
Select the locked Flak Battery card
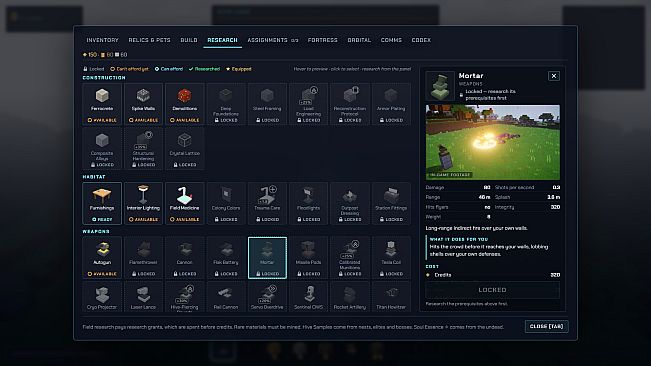tap(226, 258)
